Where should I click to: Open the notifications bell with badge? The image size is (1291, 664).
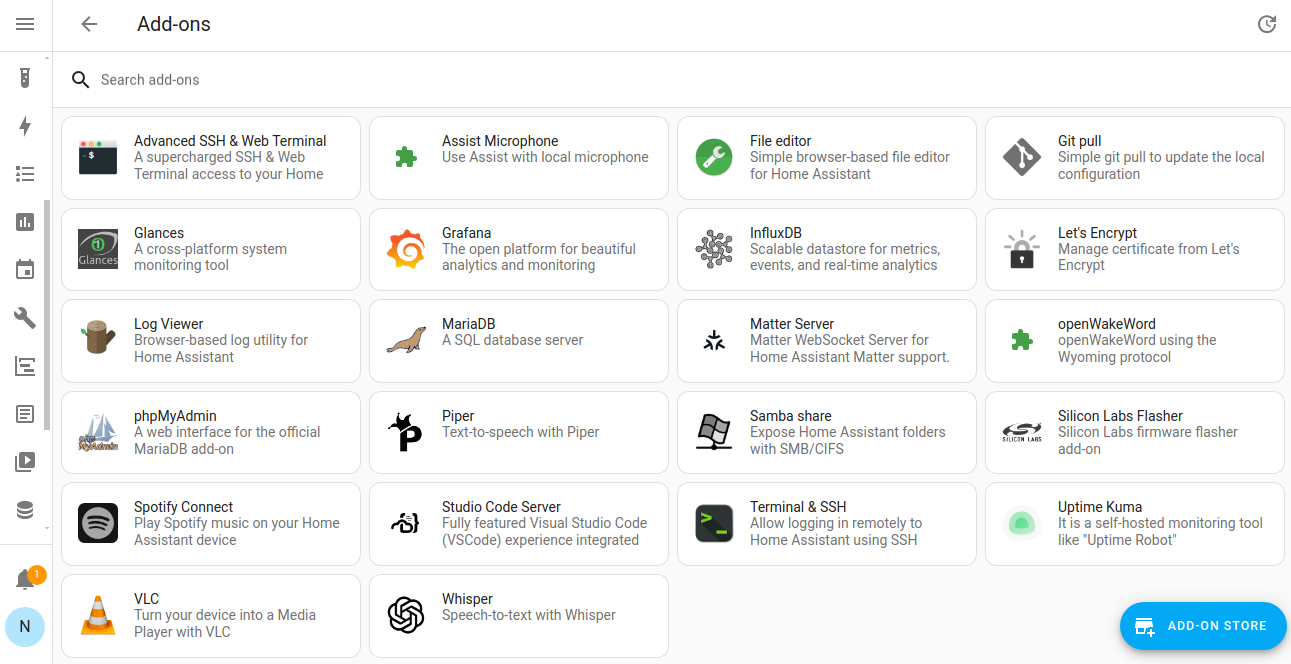(x=25, y=578)
